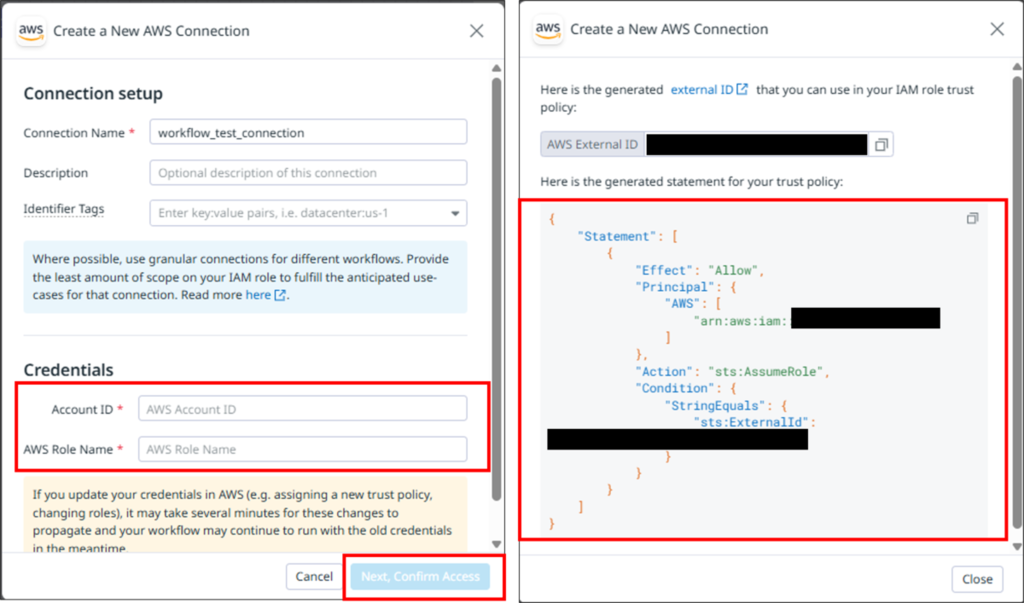Screen dimensions: 1024x603
Task: Click the AWS logo in left dialog
Action: (31, 31)
